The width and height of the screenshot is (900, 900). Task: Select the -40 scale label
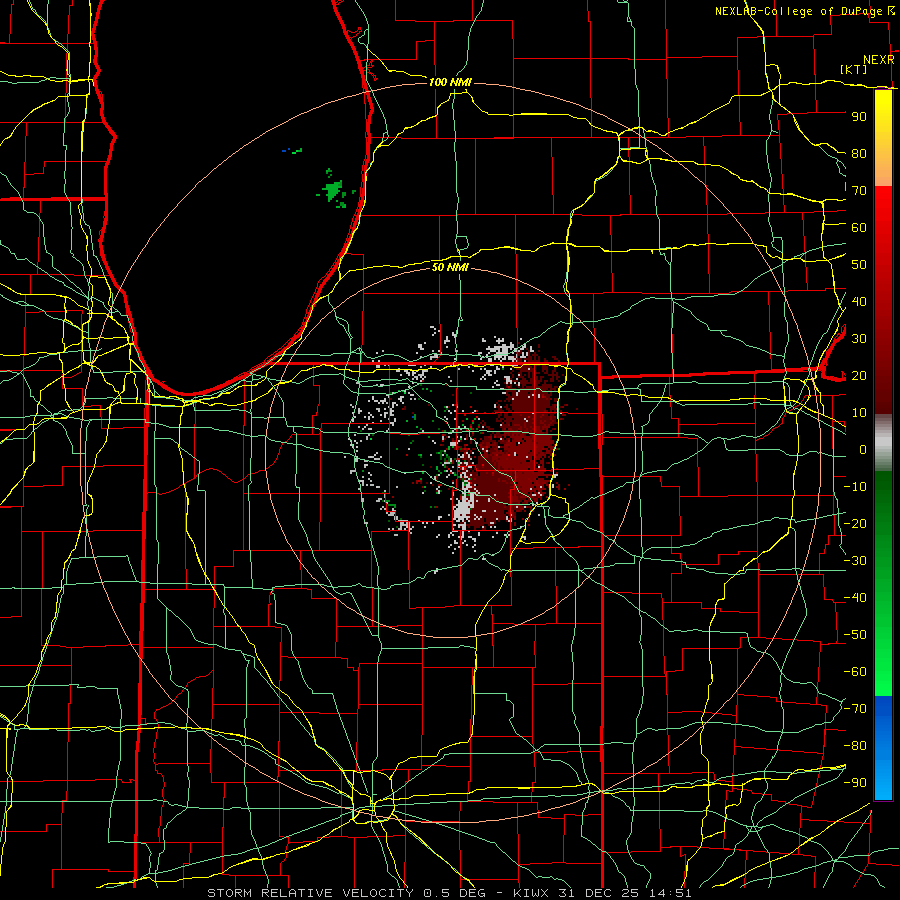(855, 598)
